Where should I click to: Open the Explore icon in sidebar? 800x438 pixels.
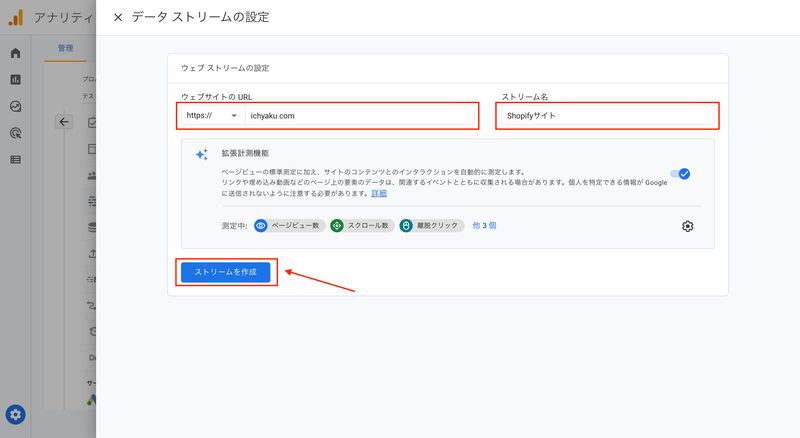point(15,106)
